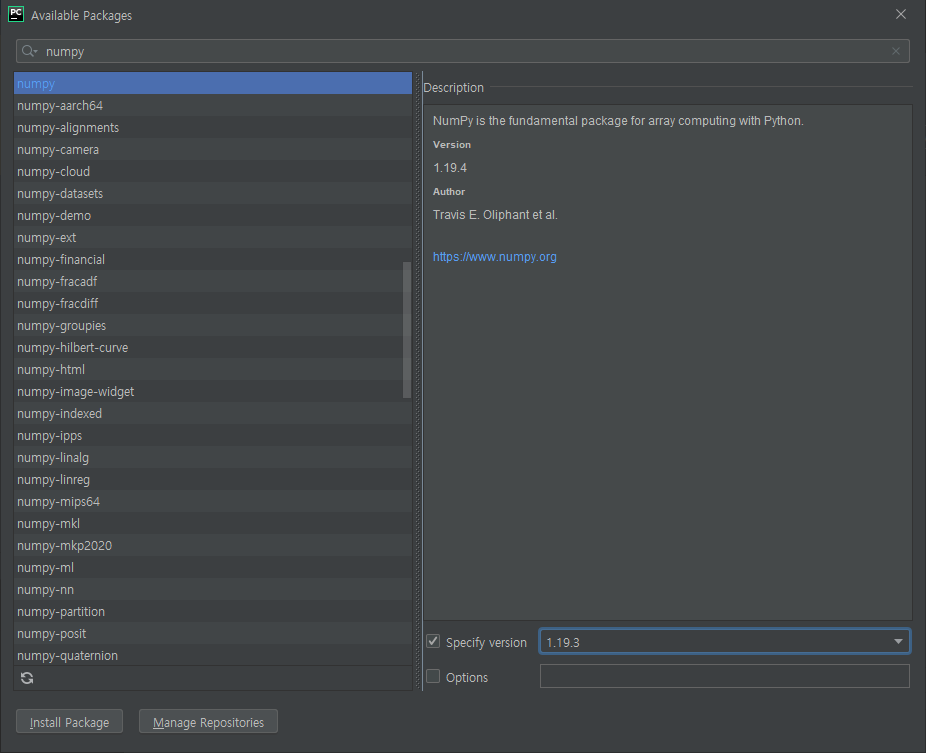Uncheck the Specify version checkbox

pos(433,641)
